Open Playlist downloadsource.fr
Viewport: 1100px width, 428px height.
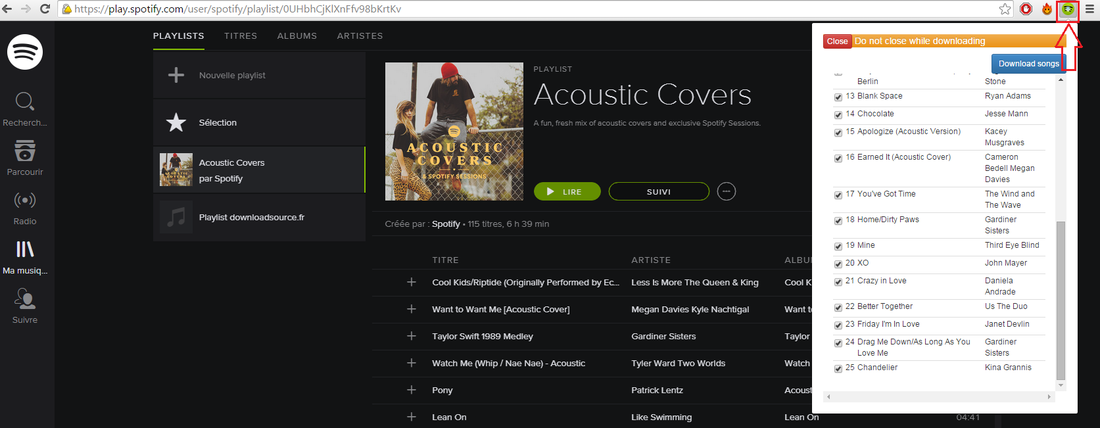coord(259,218)
